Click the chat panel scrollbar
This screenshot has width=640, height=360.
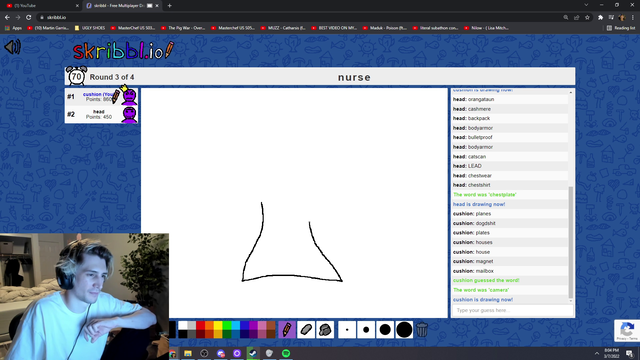coord(571,242)
